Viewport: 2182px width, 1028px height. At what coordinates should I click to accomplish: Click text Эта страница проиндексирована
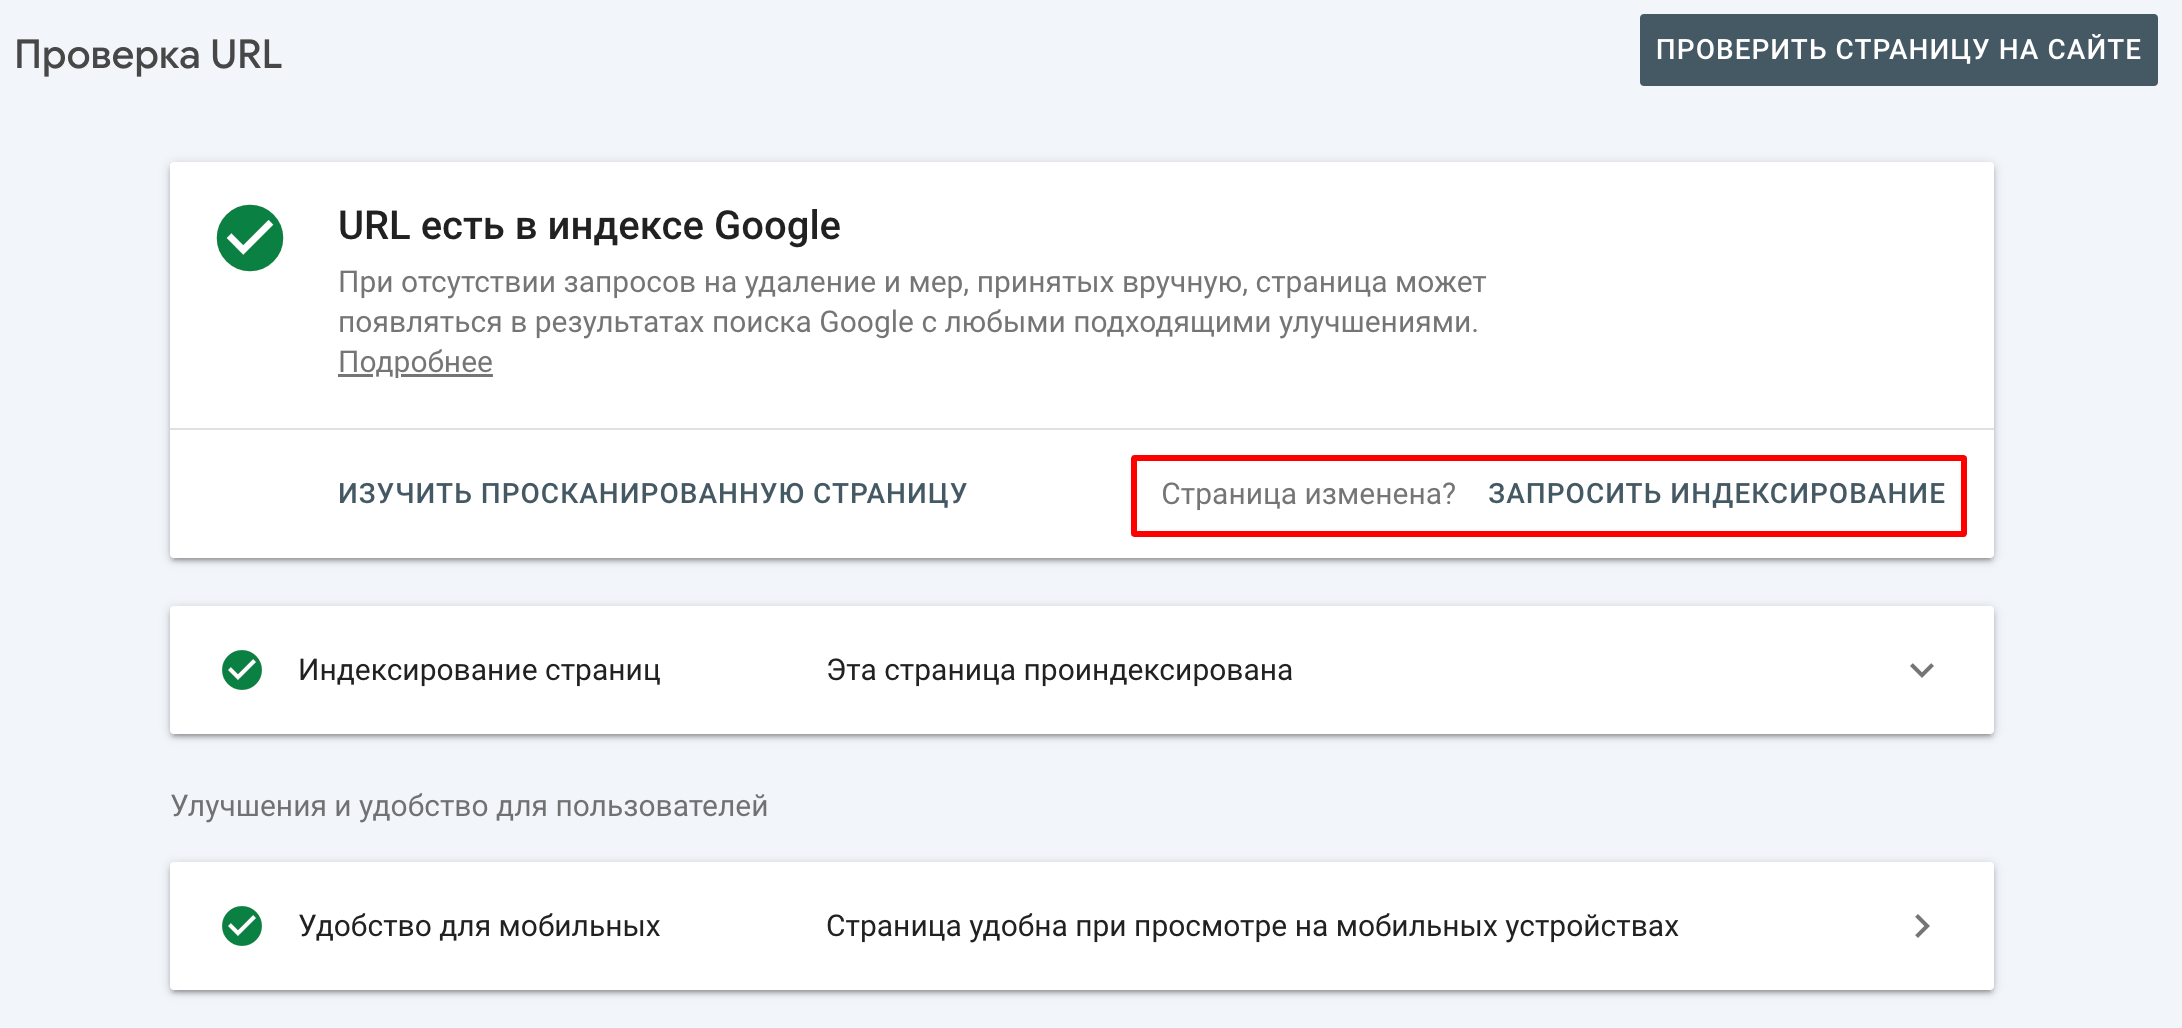1060,670
